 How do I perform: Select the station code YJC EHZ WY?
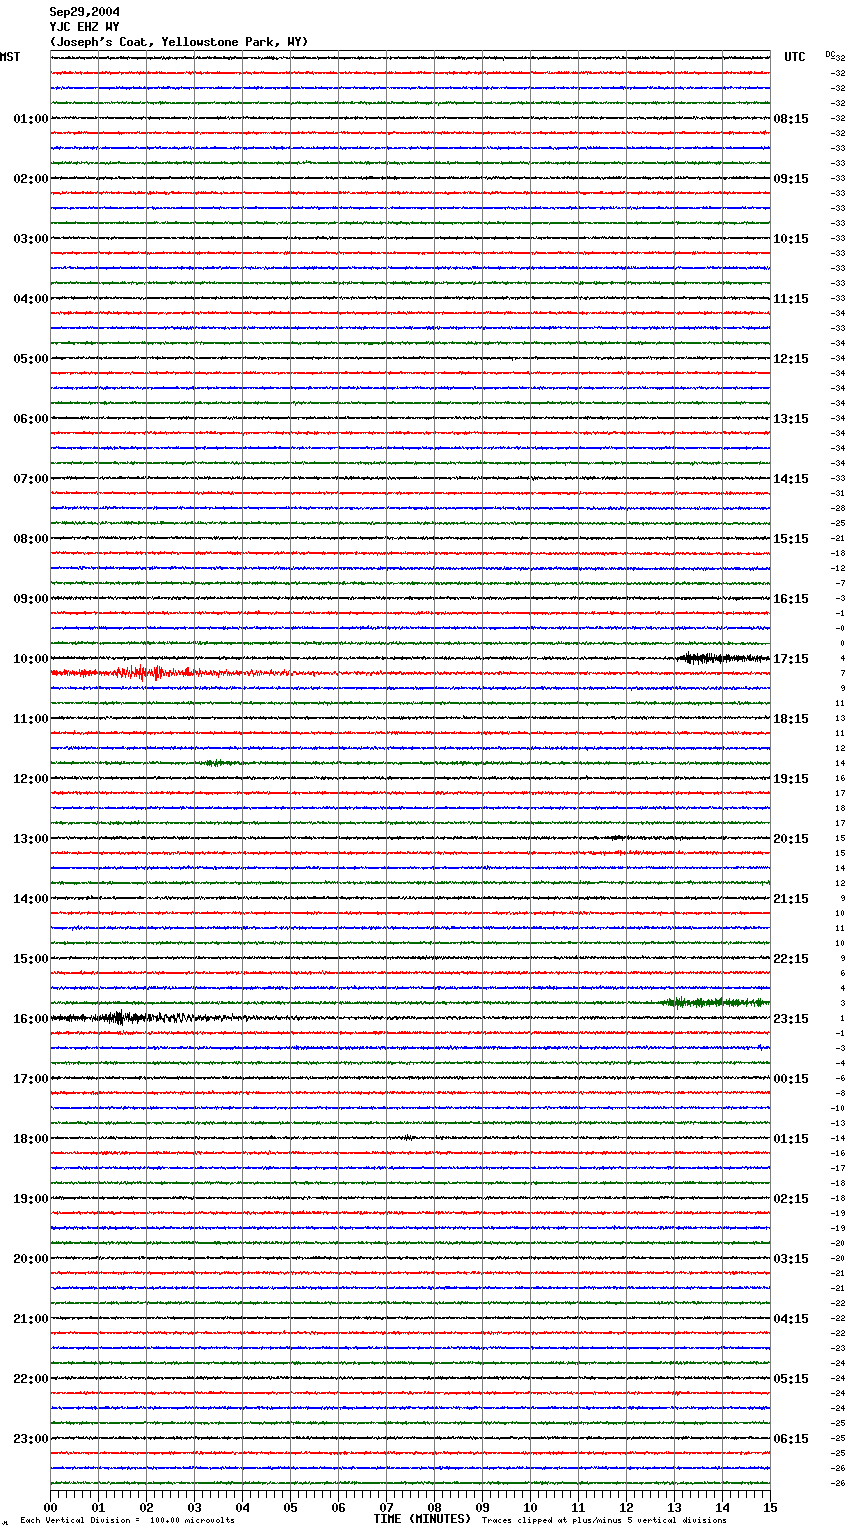click(85, 27)
